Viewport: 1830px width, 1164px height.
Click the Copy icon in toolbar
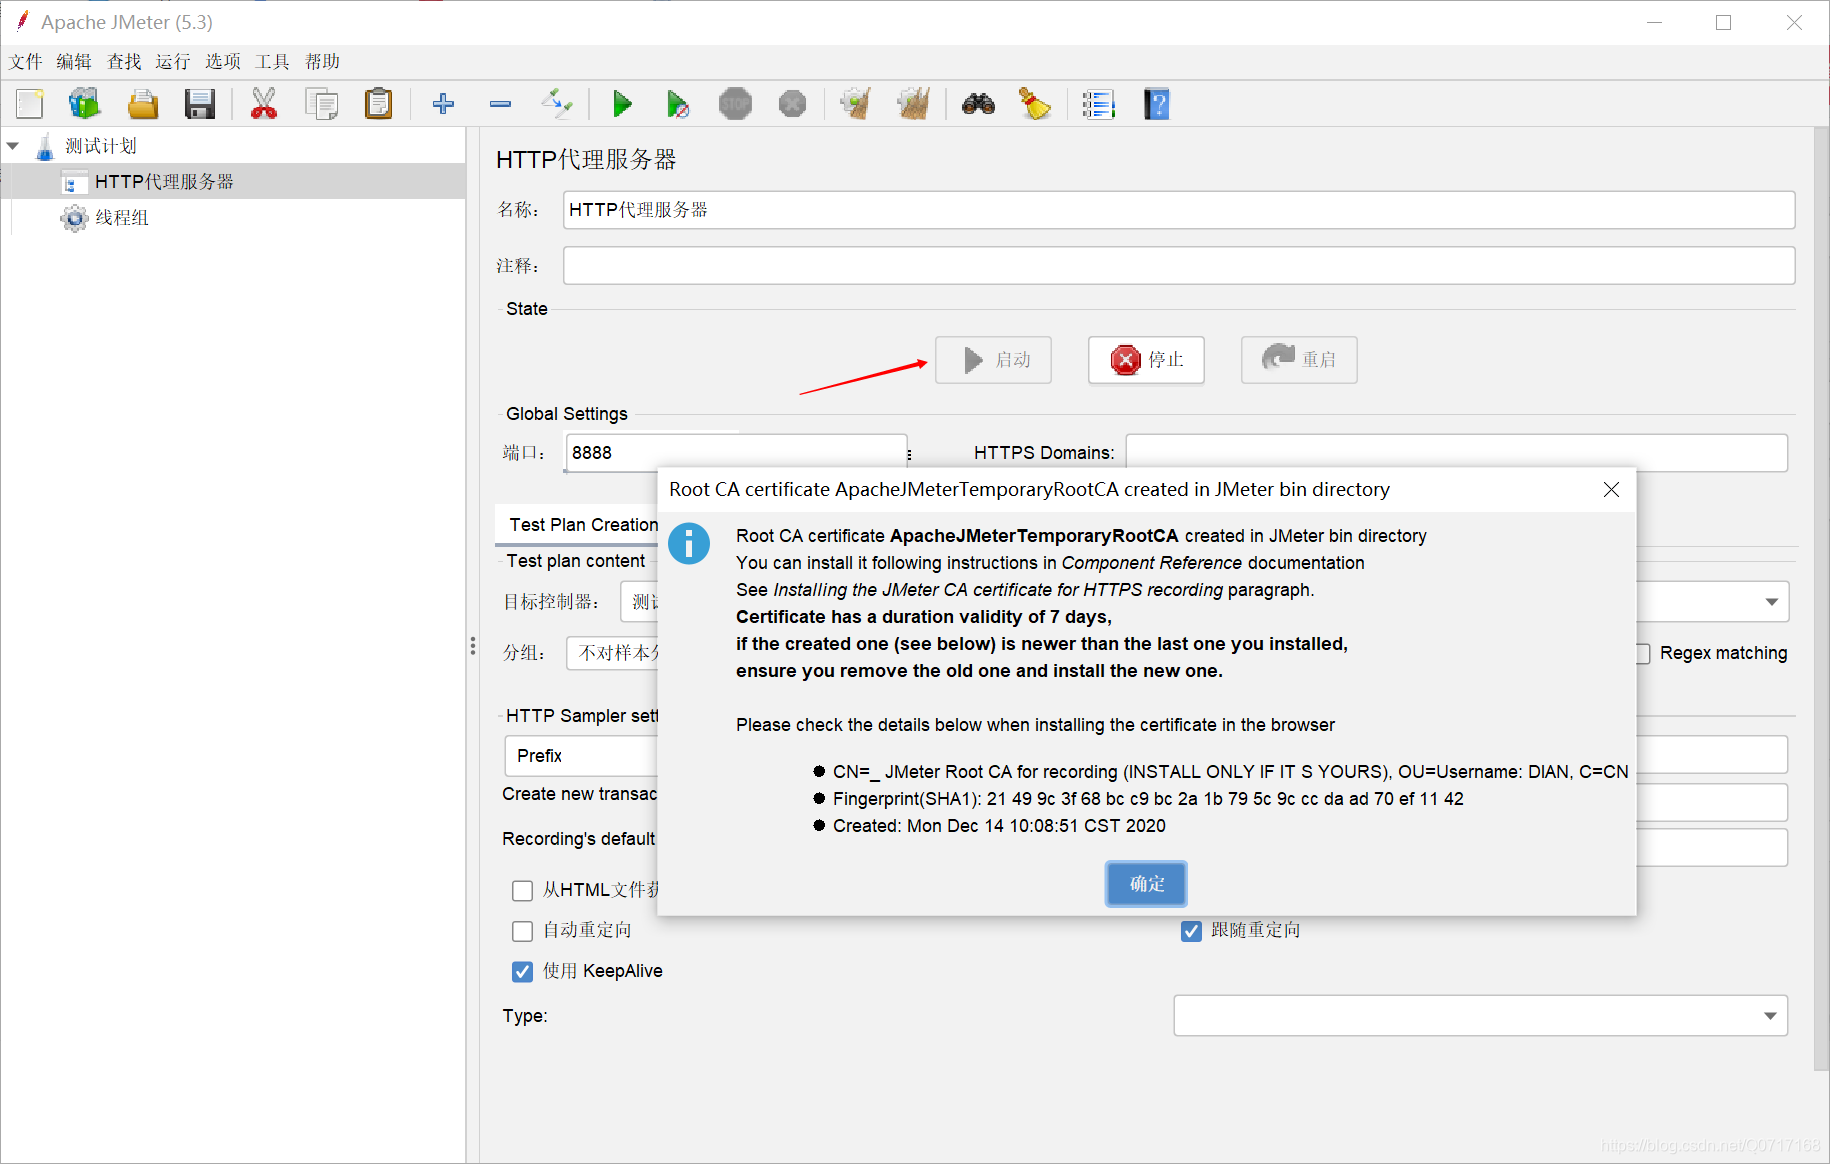pos(322,104)
